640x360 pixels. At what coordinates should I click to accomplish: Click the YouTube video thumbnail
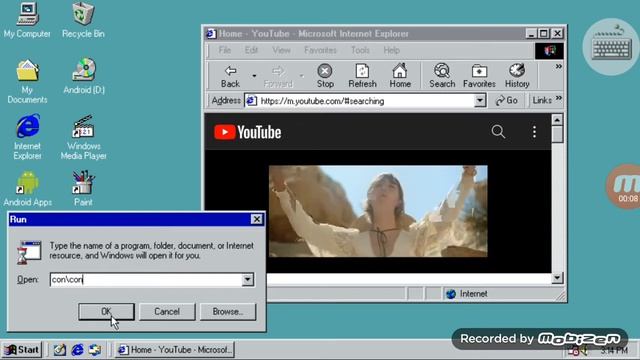tap(378, 211)
